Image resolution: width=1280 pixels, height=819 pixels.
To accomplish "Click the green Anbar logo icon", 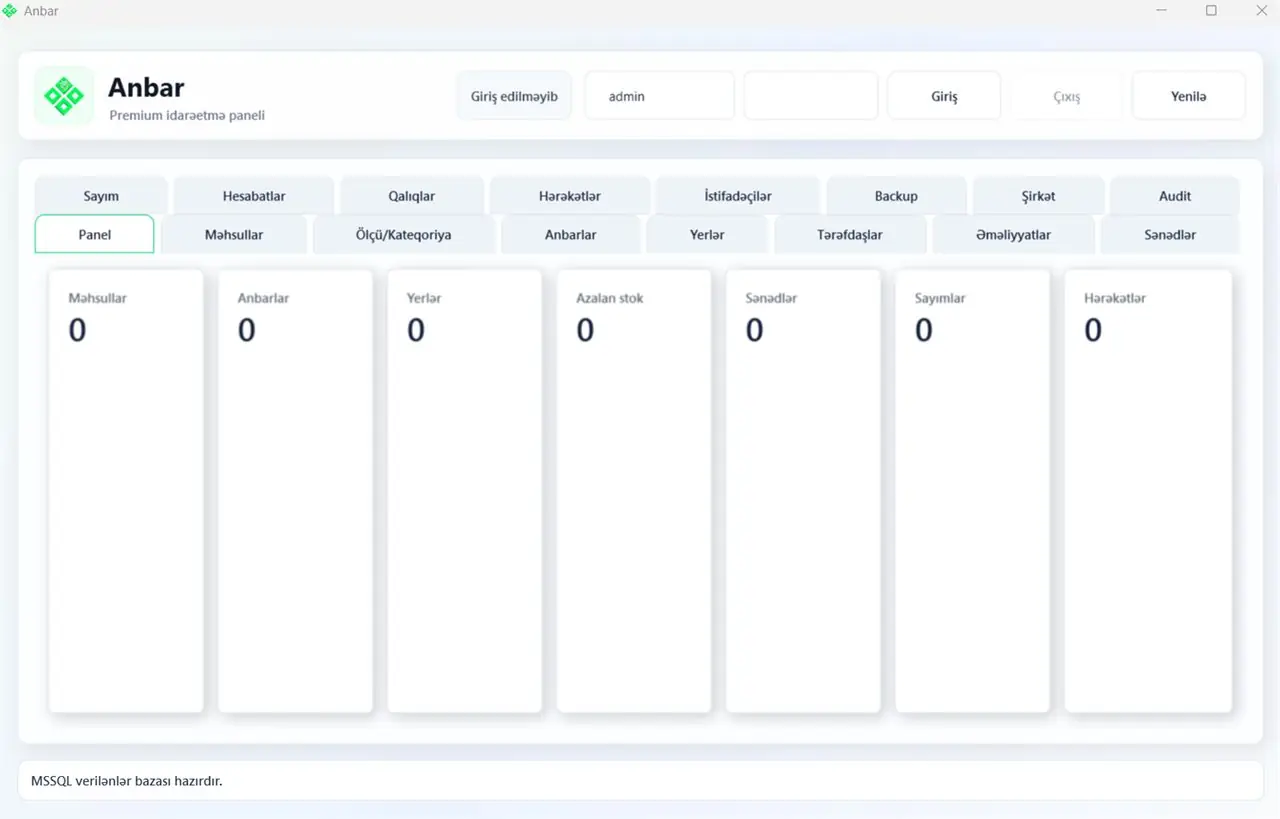I will [64, 96].
